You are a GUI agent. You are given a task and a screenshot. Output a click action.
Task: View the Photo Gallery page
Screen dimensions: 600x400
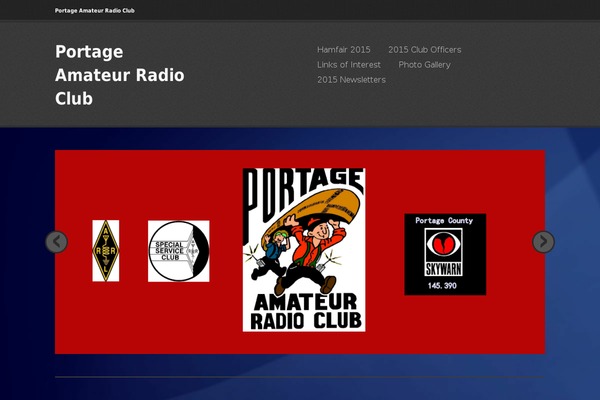424,65
